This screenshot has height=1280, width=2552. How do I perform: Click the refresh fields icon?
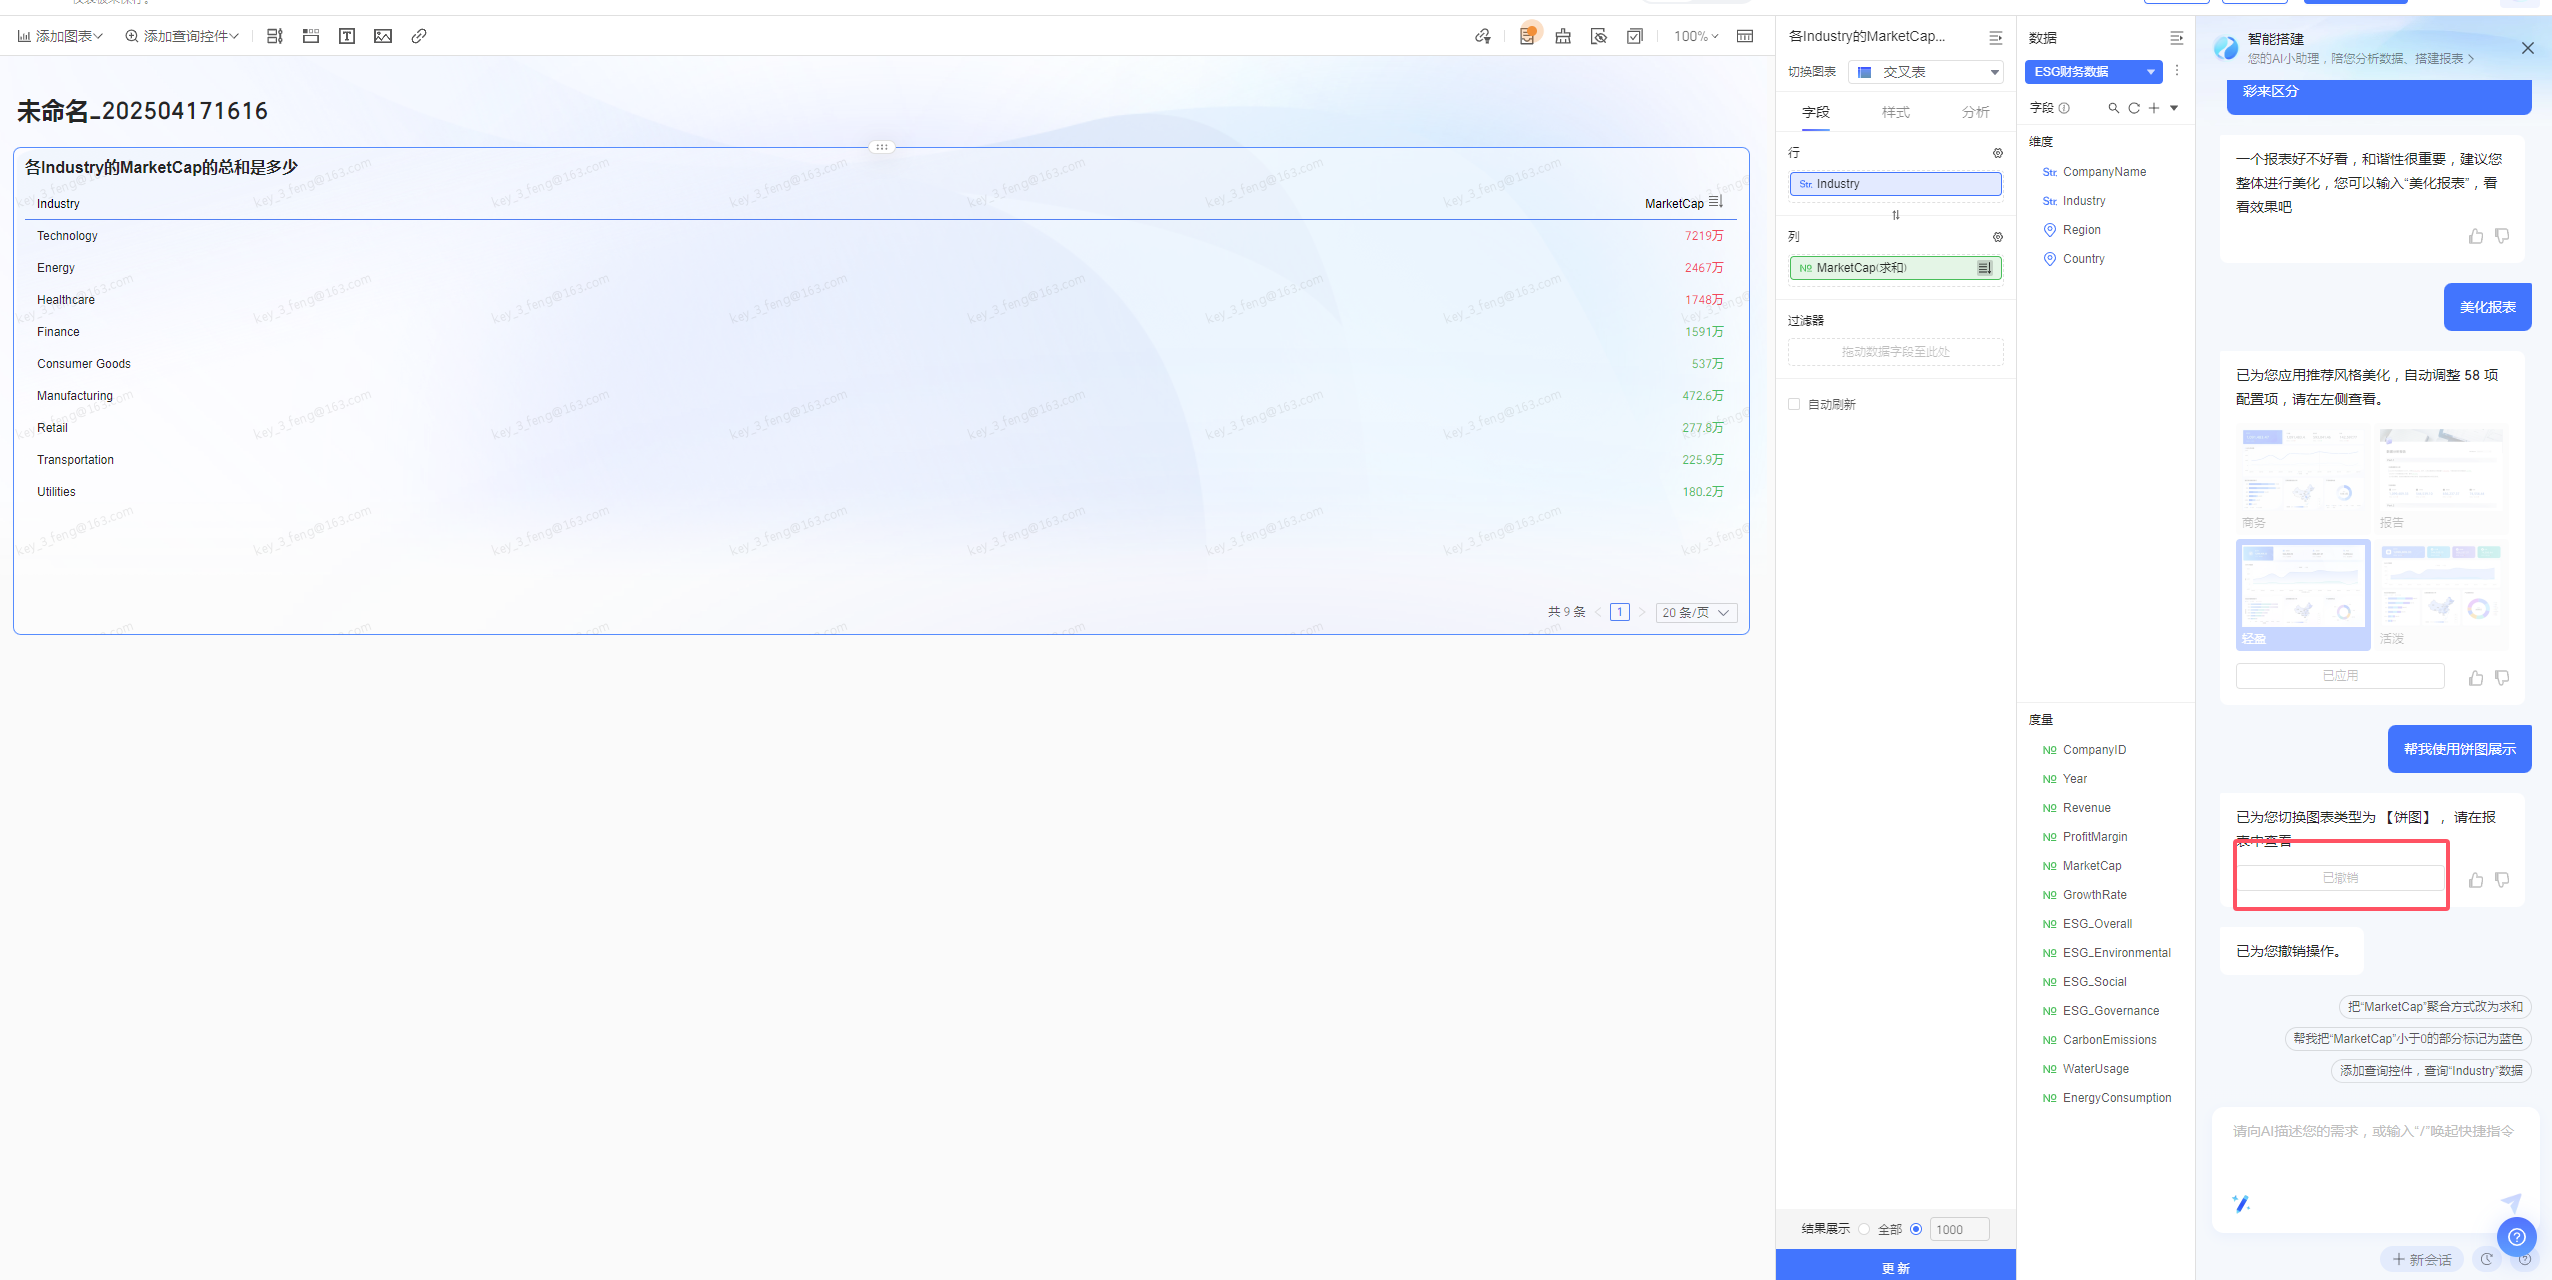[2134, 108]
